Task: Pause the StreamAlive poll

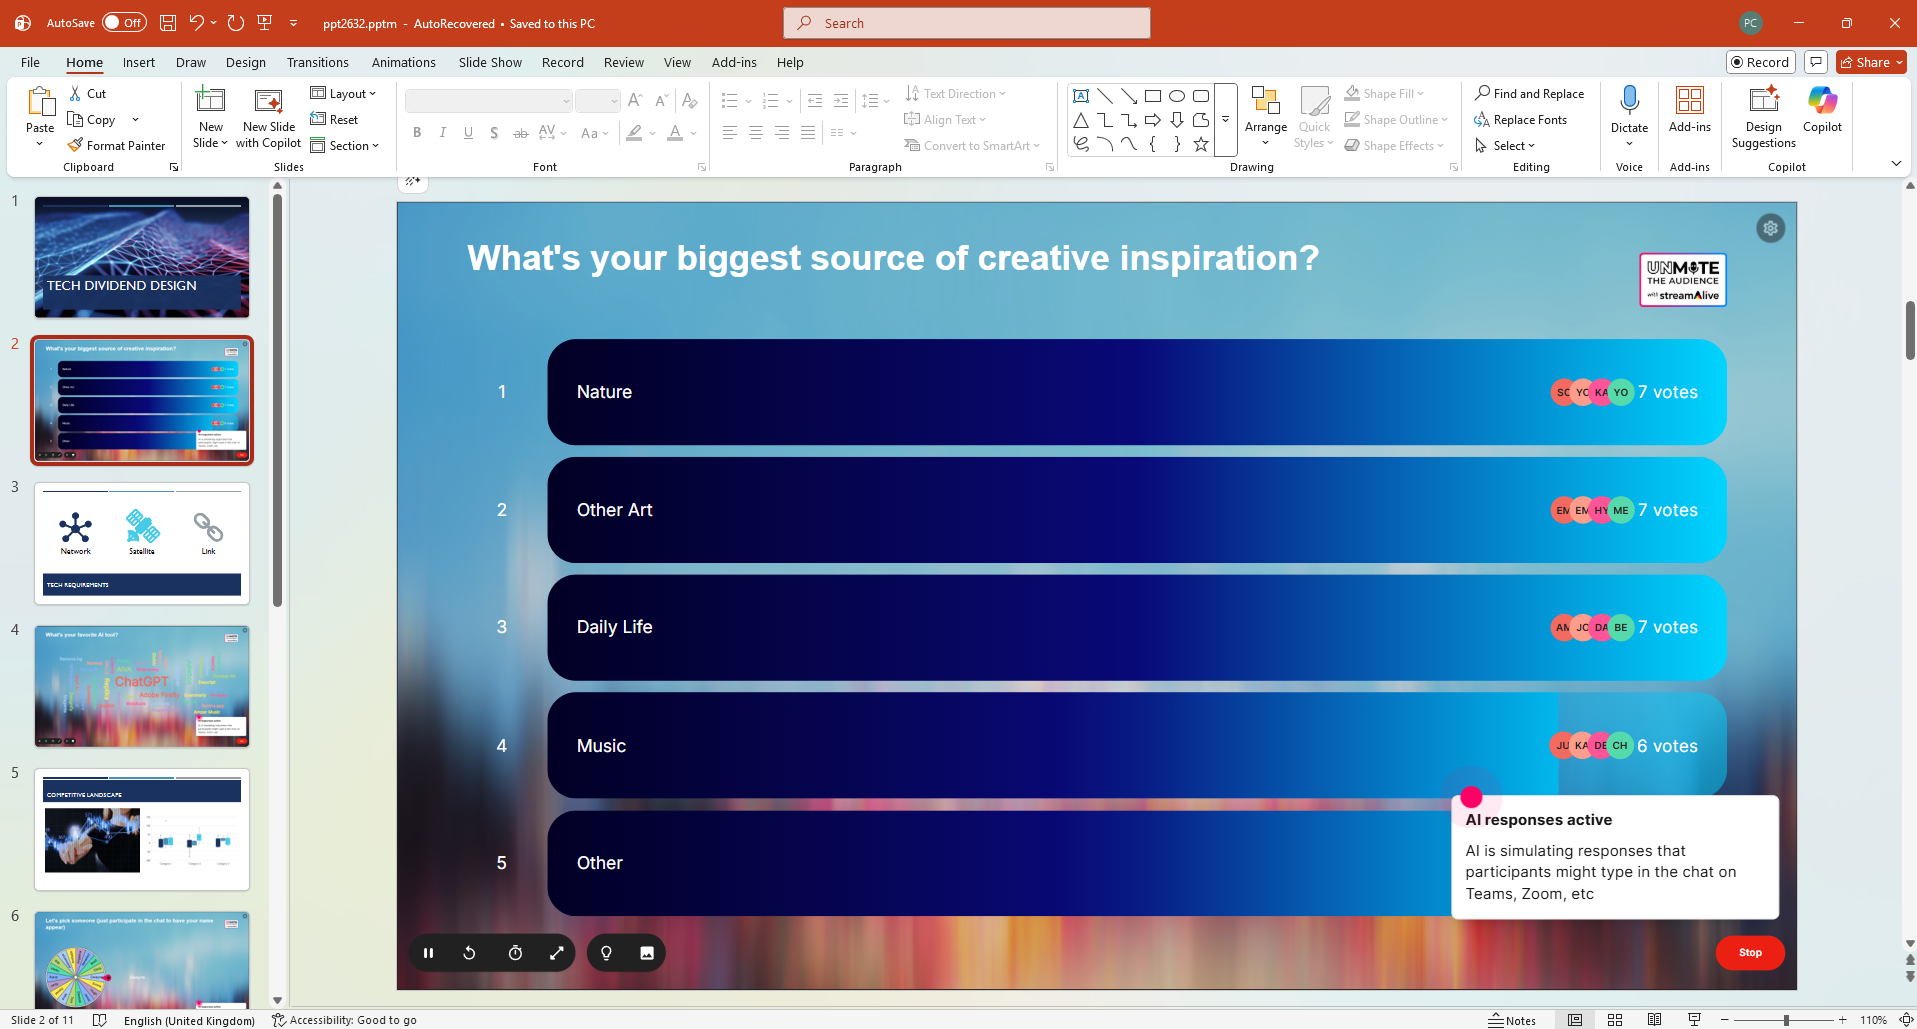Action: pos(427,952)
